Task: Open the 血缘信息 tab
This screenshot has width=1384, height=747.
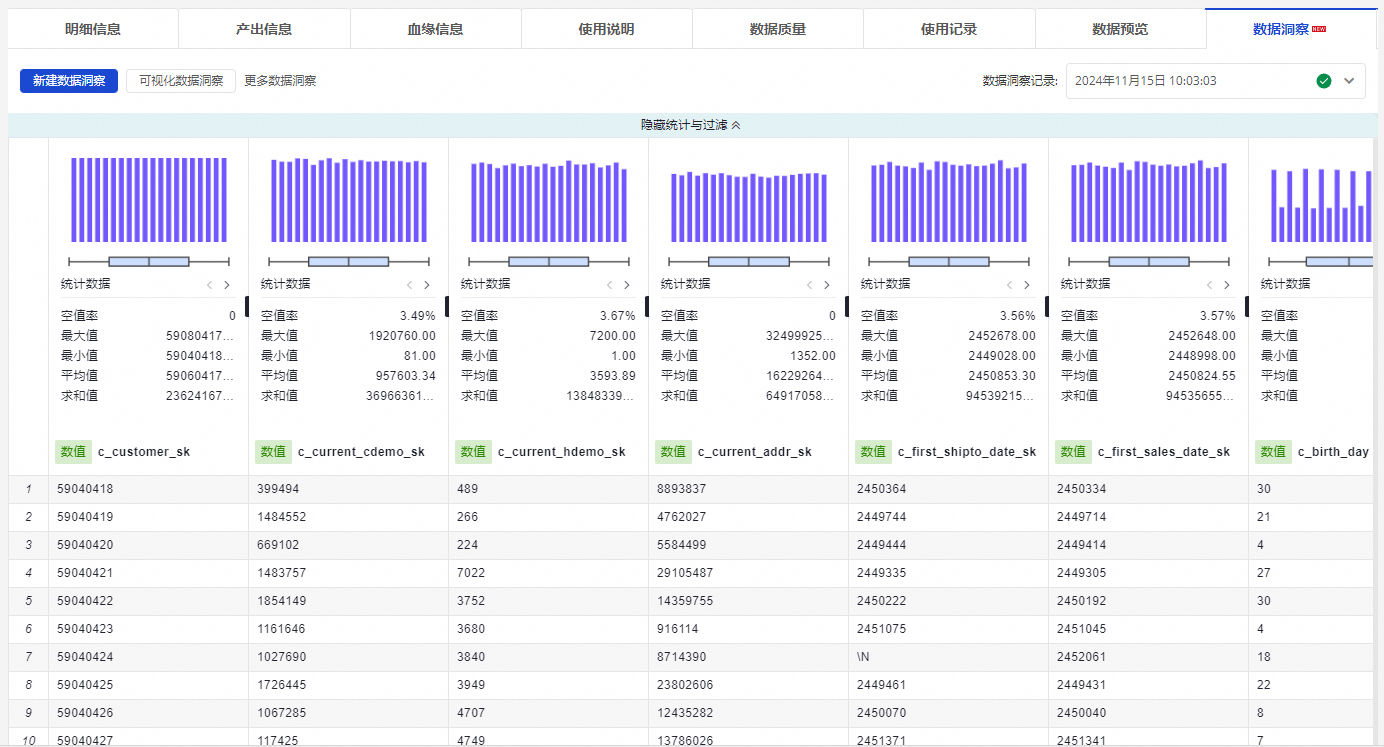Action: [x=435, y=29]
